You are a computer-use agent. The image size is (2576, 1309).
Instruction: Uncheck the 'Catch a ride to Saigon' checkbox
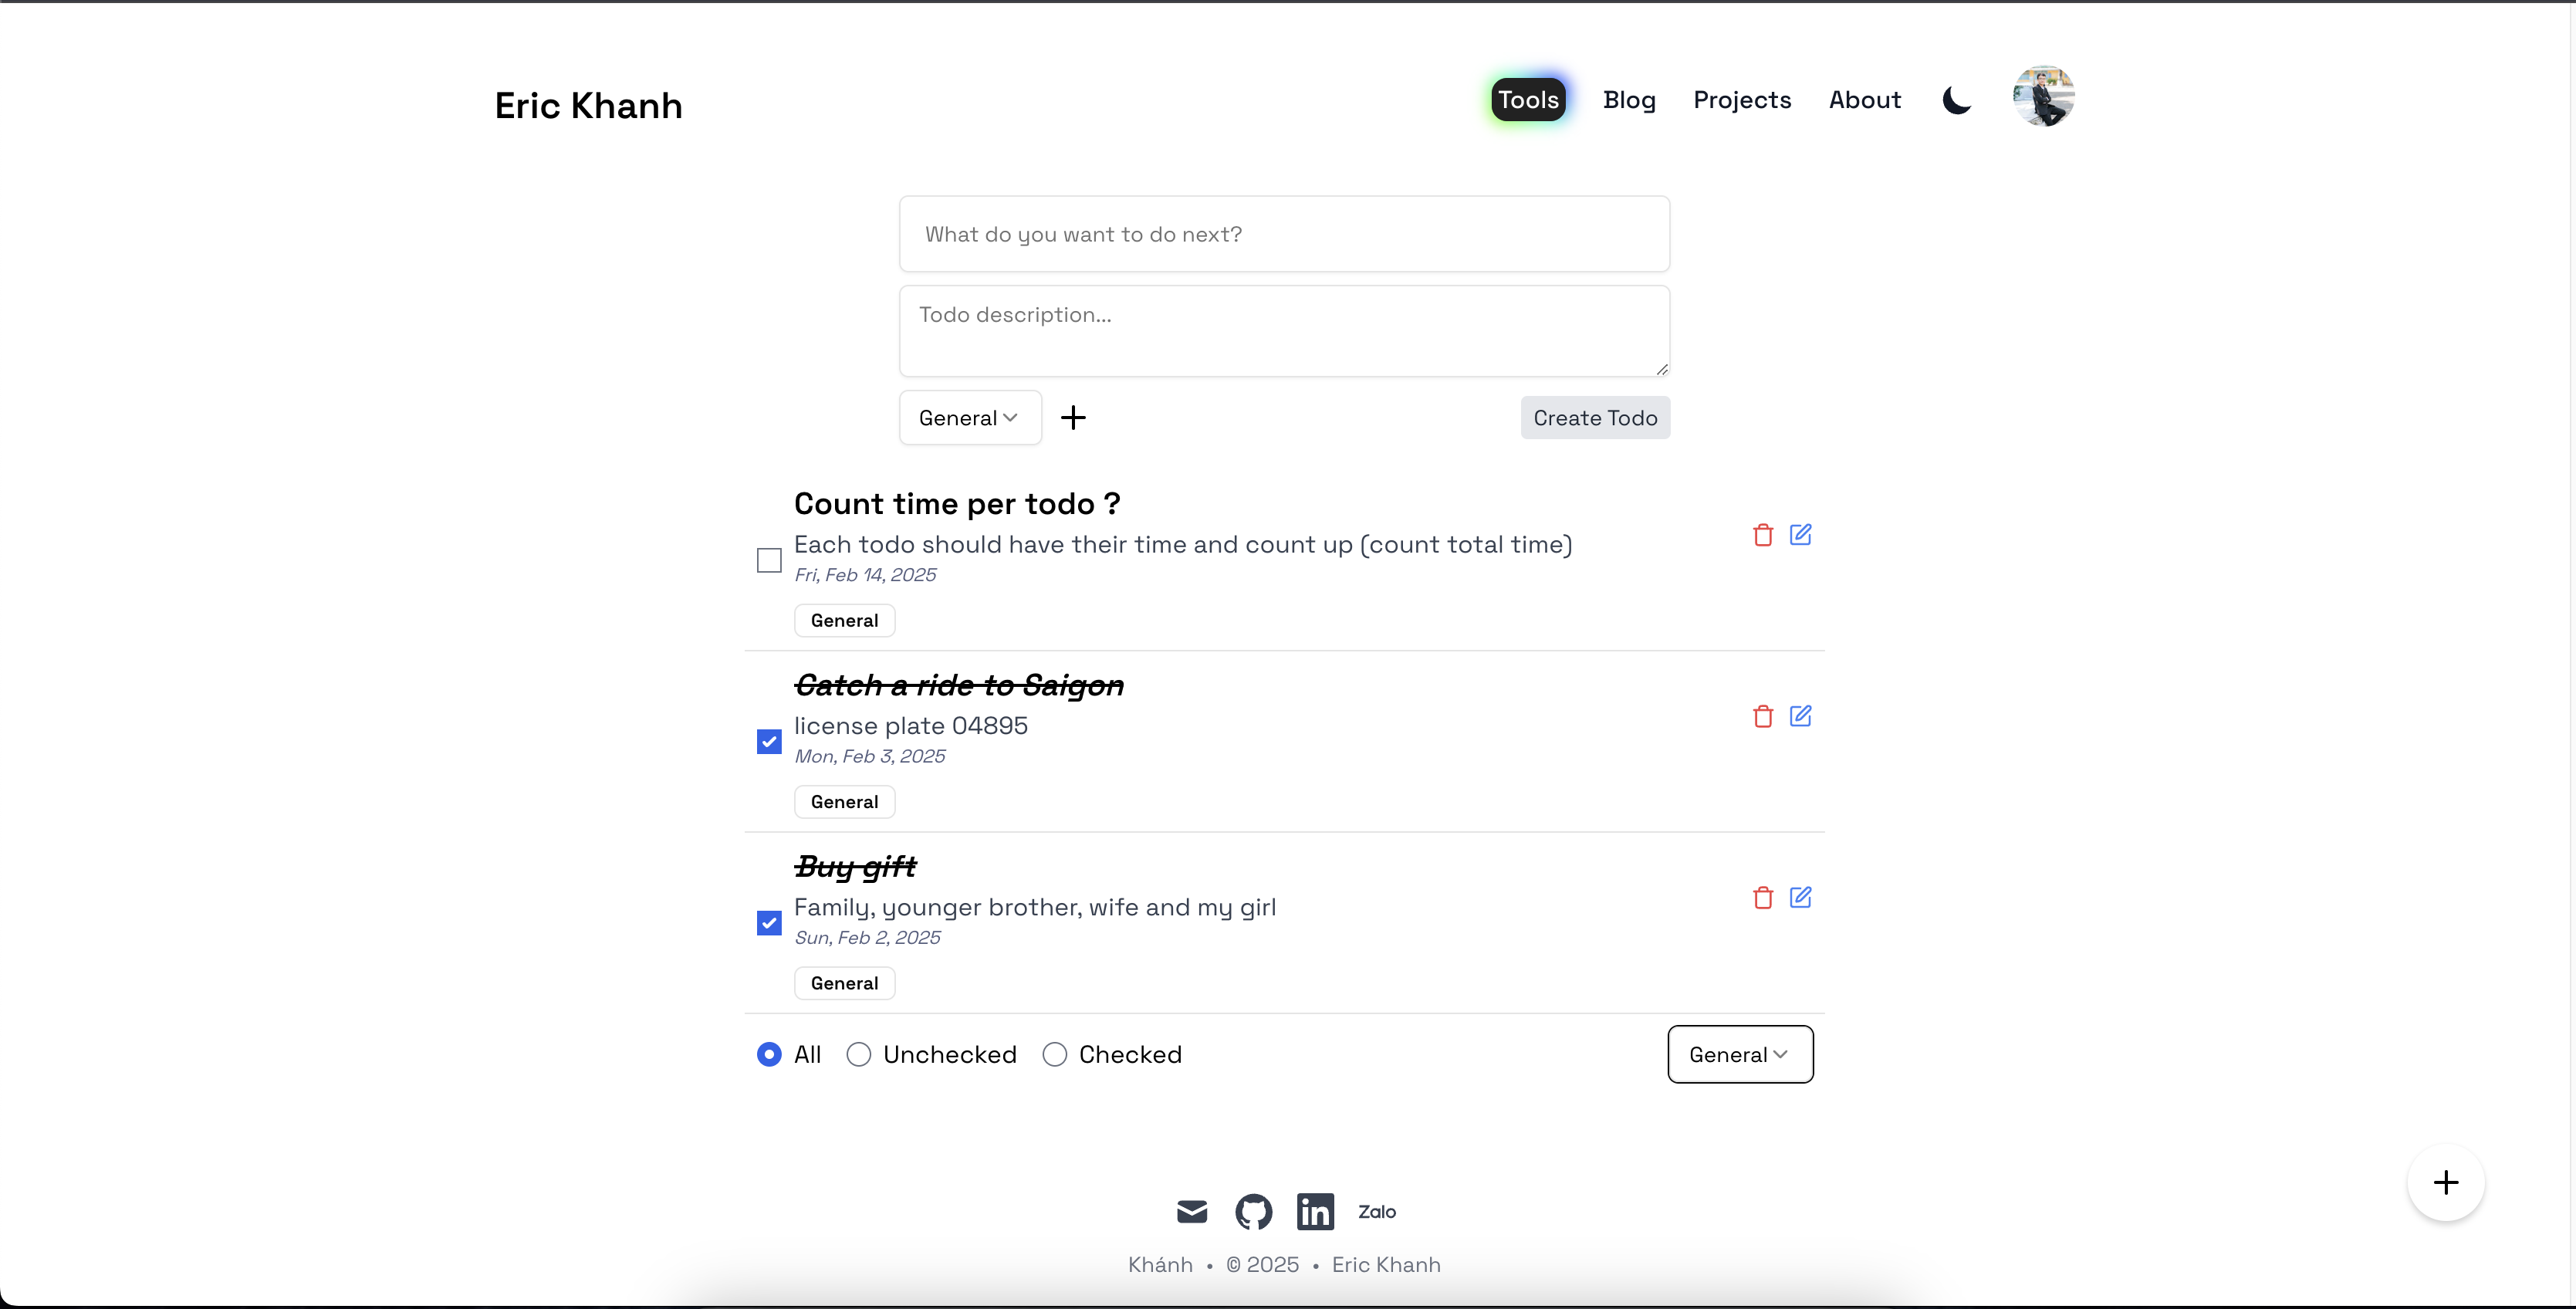tap(769, 741)
